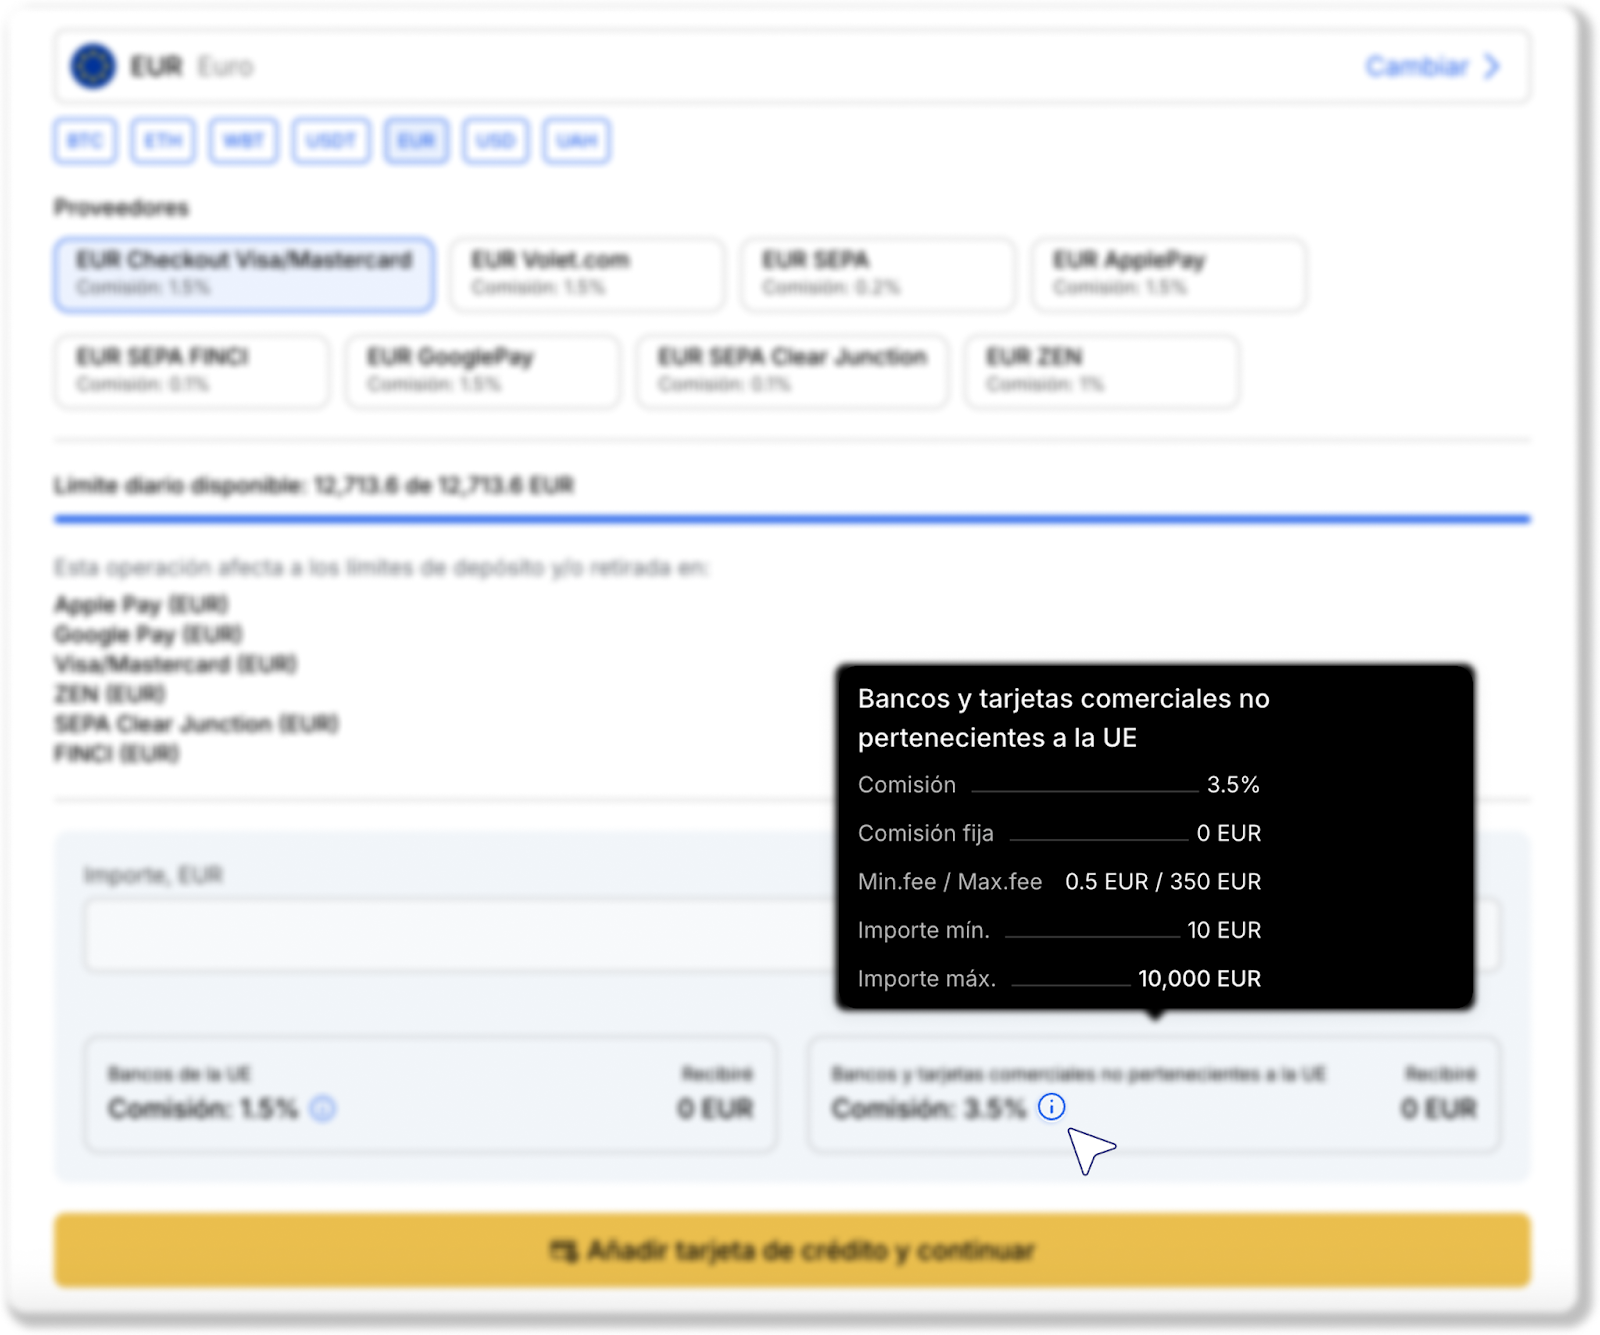The width and height of the screenshot is (1600, 1335).
Task: Choose the EUR SEPA Clear Junction provider
Action: [x=793, y=371]
